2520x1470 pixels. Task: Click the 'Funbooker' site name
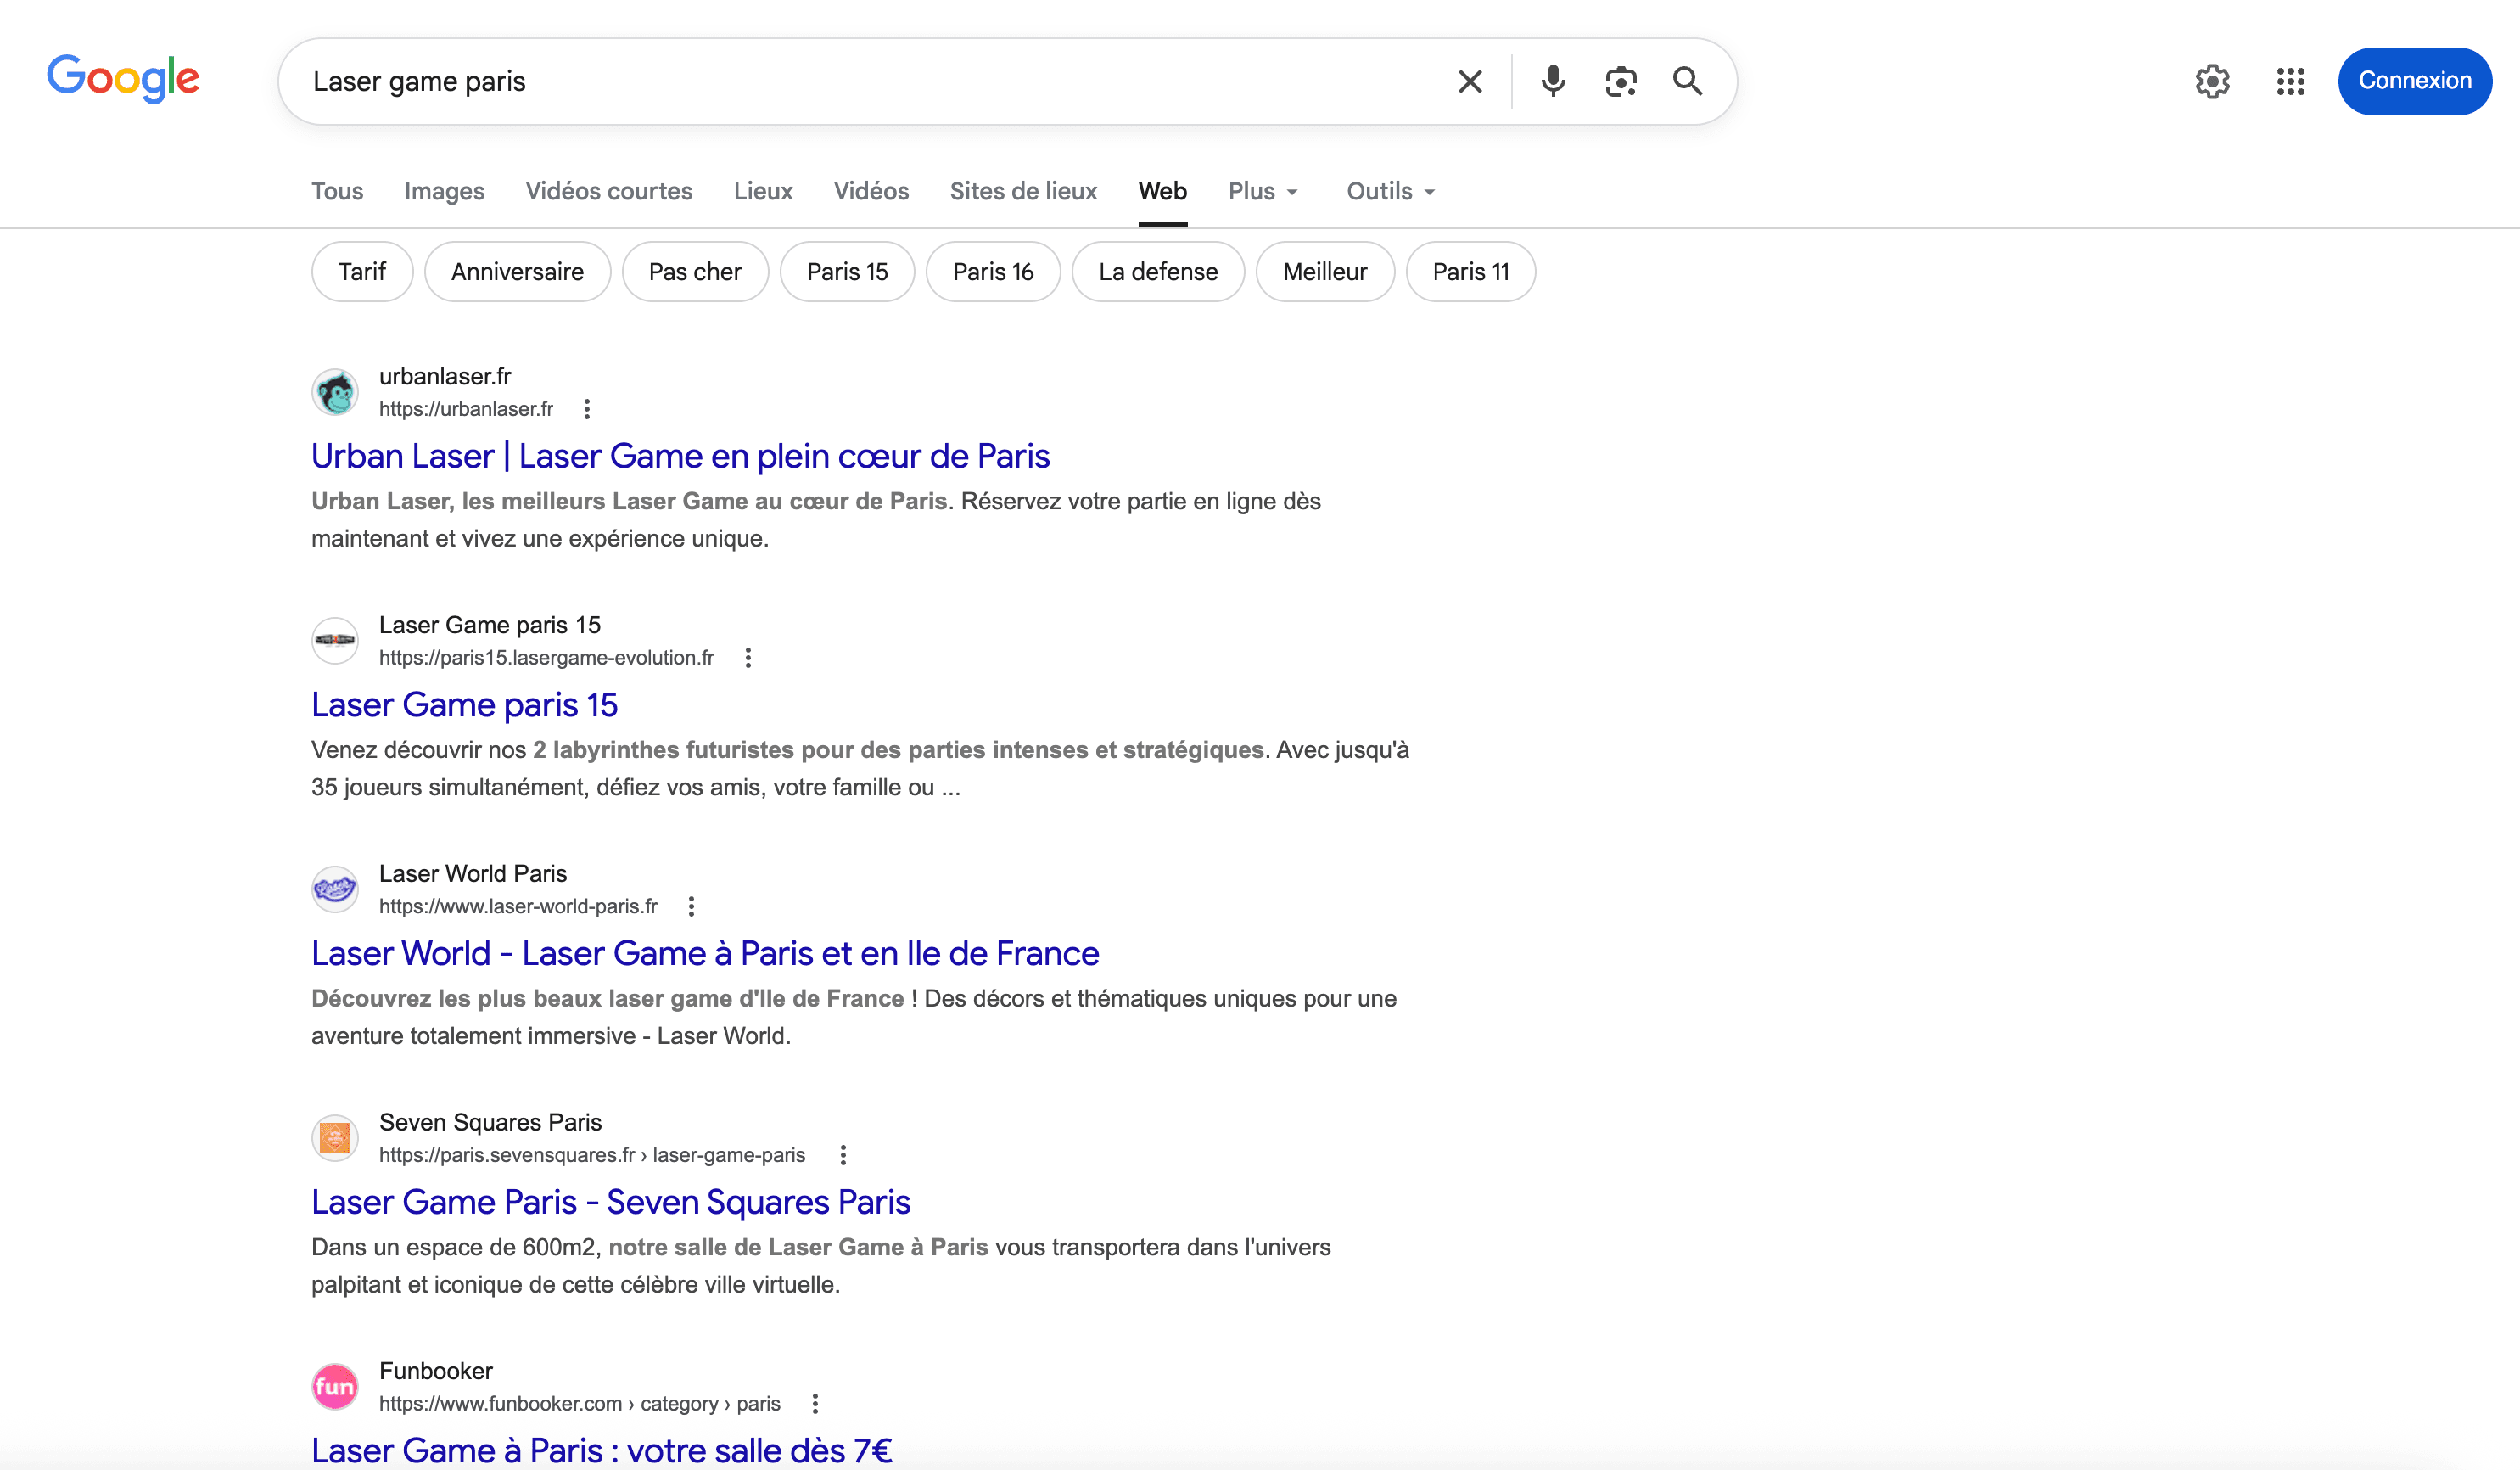[436, 1371]
